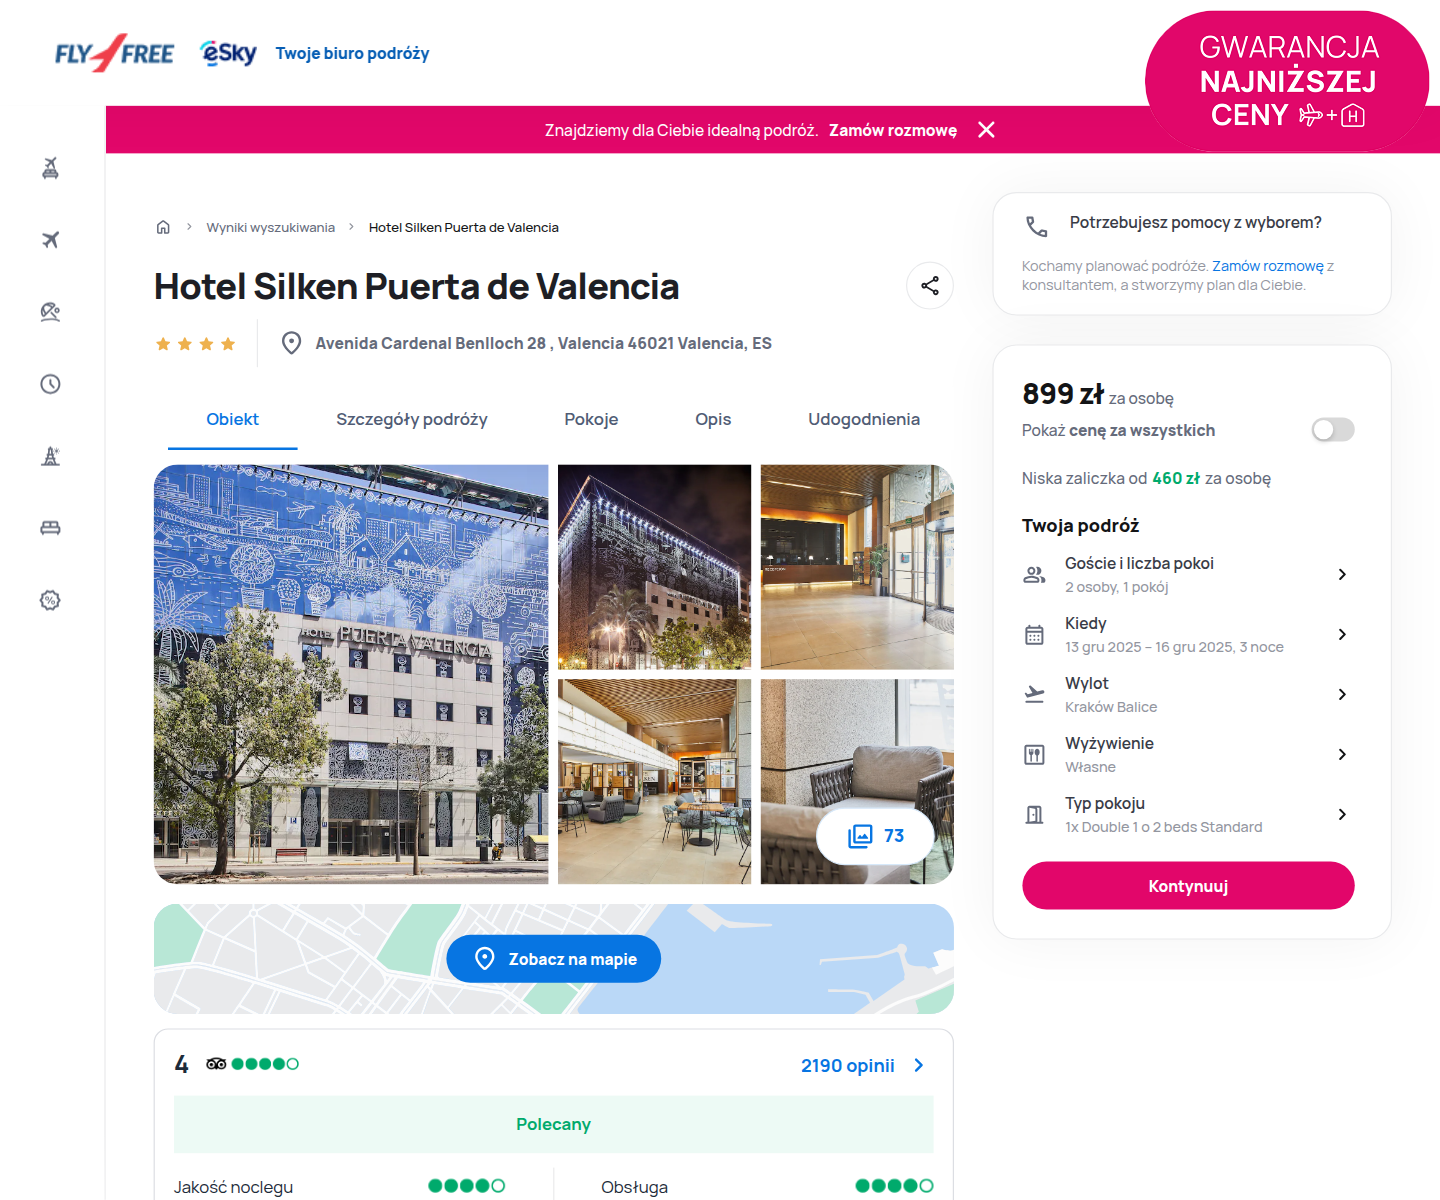
Task: Expand the Typ pokoju row chevron
Action: 1342,814
